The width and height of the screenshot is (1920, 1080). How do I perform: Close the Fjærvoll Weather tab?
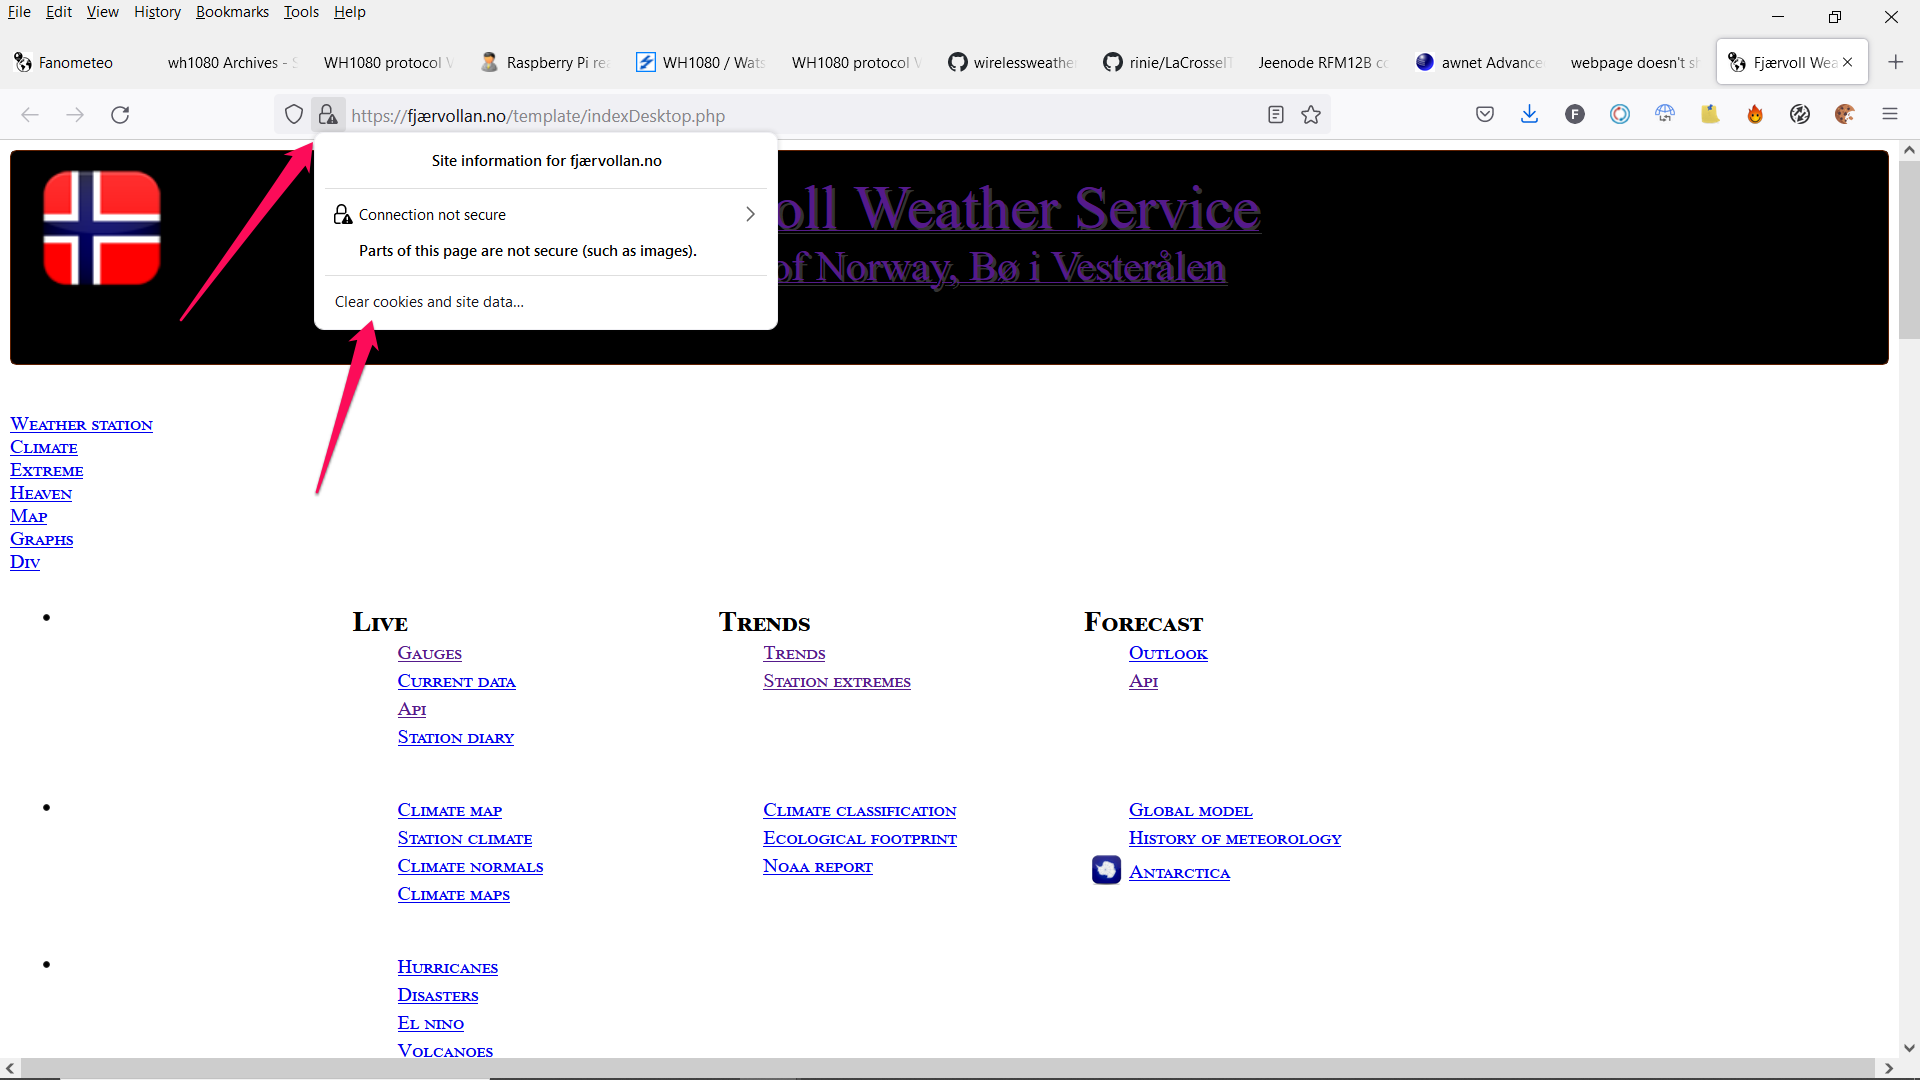tap(1848, 62)
